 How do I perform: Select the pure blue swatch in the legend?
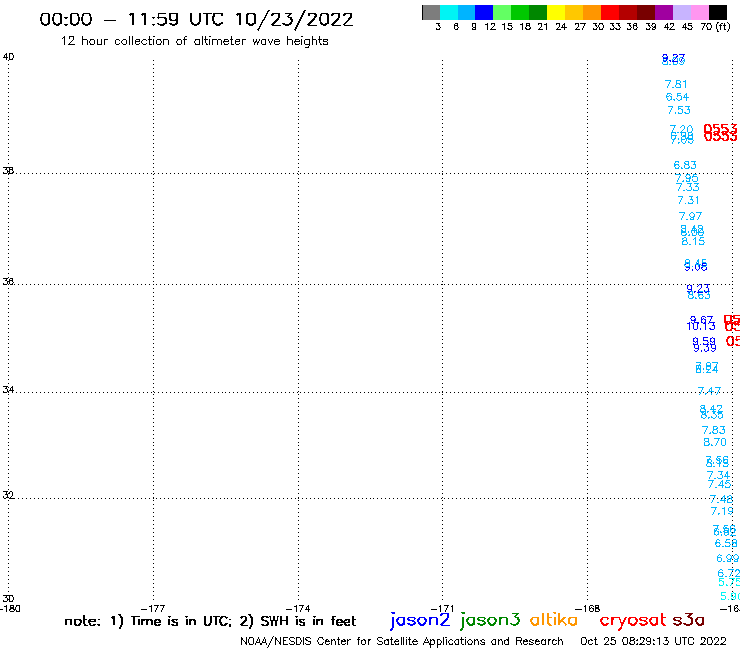(485, 12)
